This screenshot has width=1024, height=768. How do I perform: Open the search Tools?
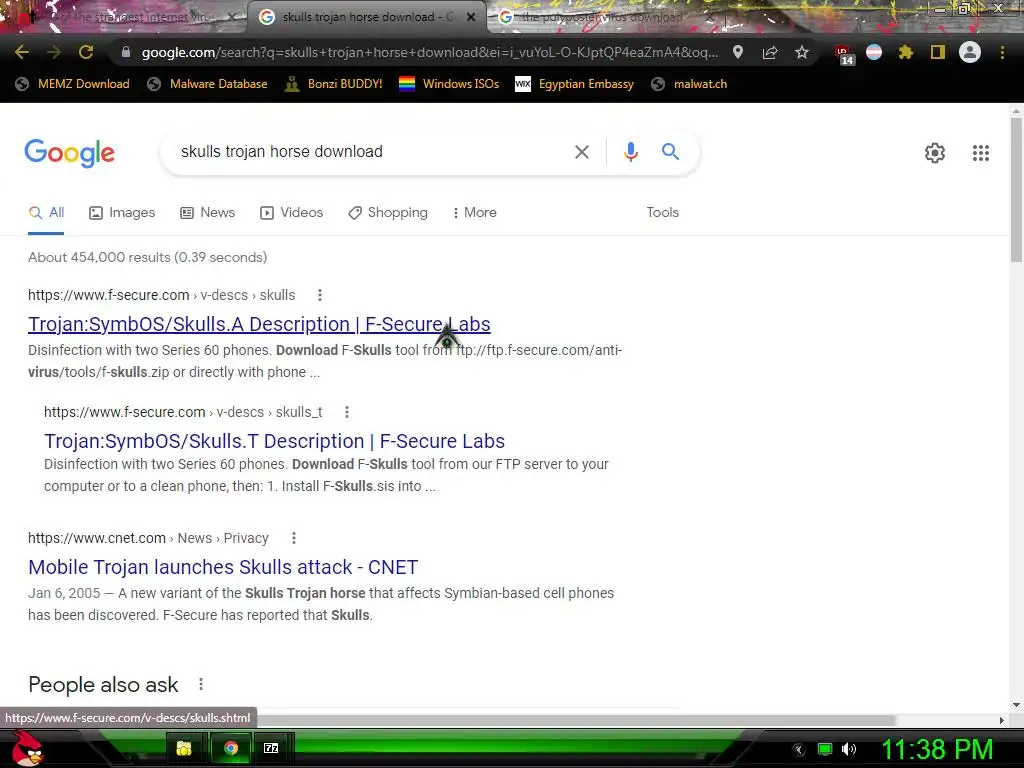pyautogui.click(x=662, y=212)
